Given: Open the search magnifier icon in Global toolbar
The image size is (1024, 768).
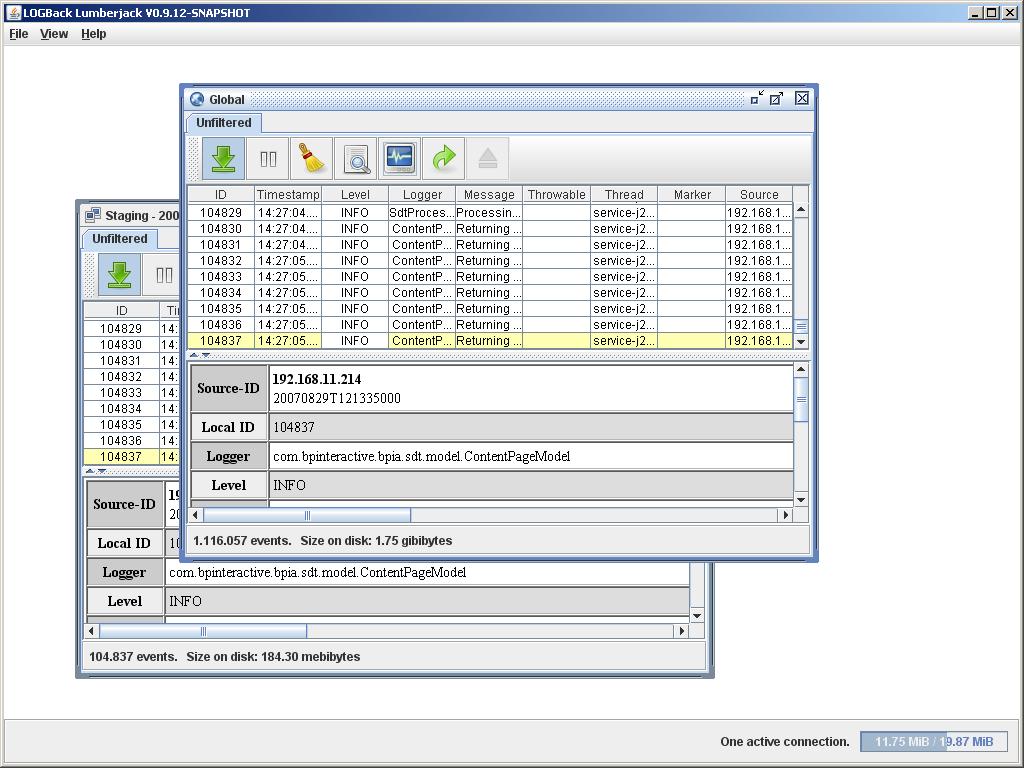Looking at the screenshot, I should point(357,158).
